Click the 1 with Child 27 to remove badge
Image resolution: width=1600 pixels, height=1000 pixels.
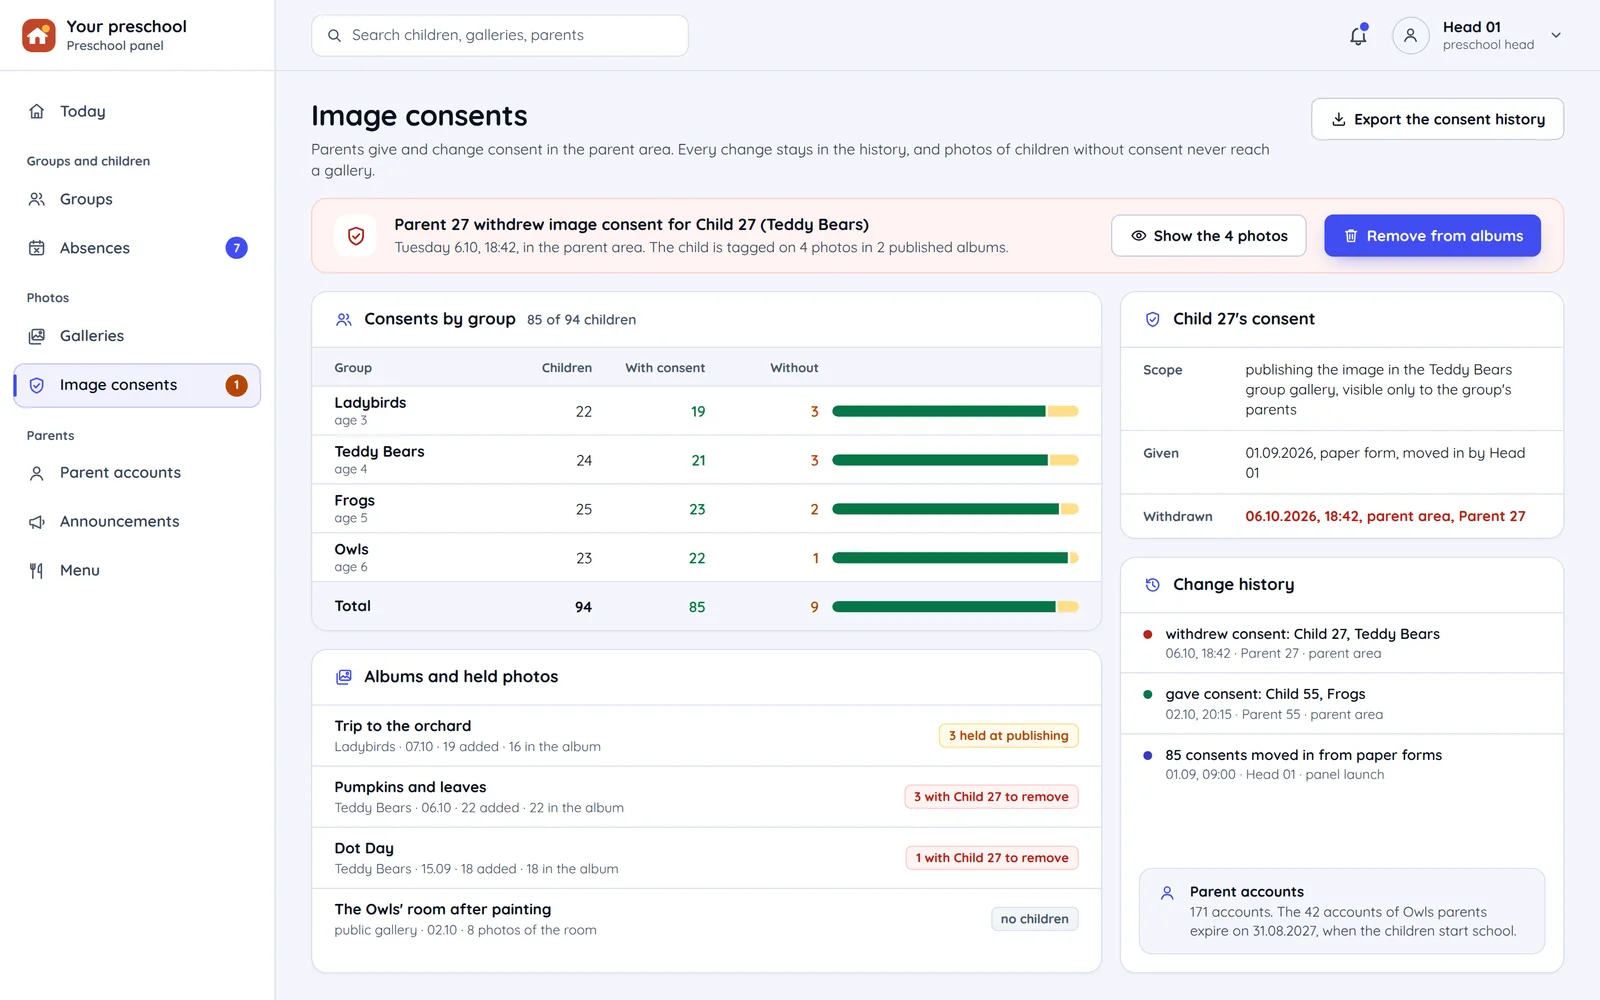pyautogui.click(x=992, y=858)
